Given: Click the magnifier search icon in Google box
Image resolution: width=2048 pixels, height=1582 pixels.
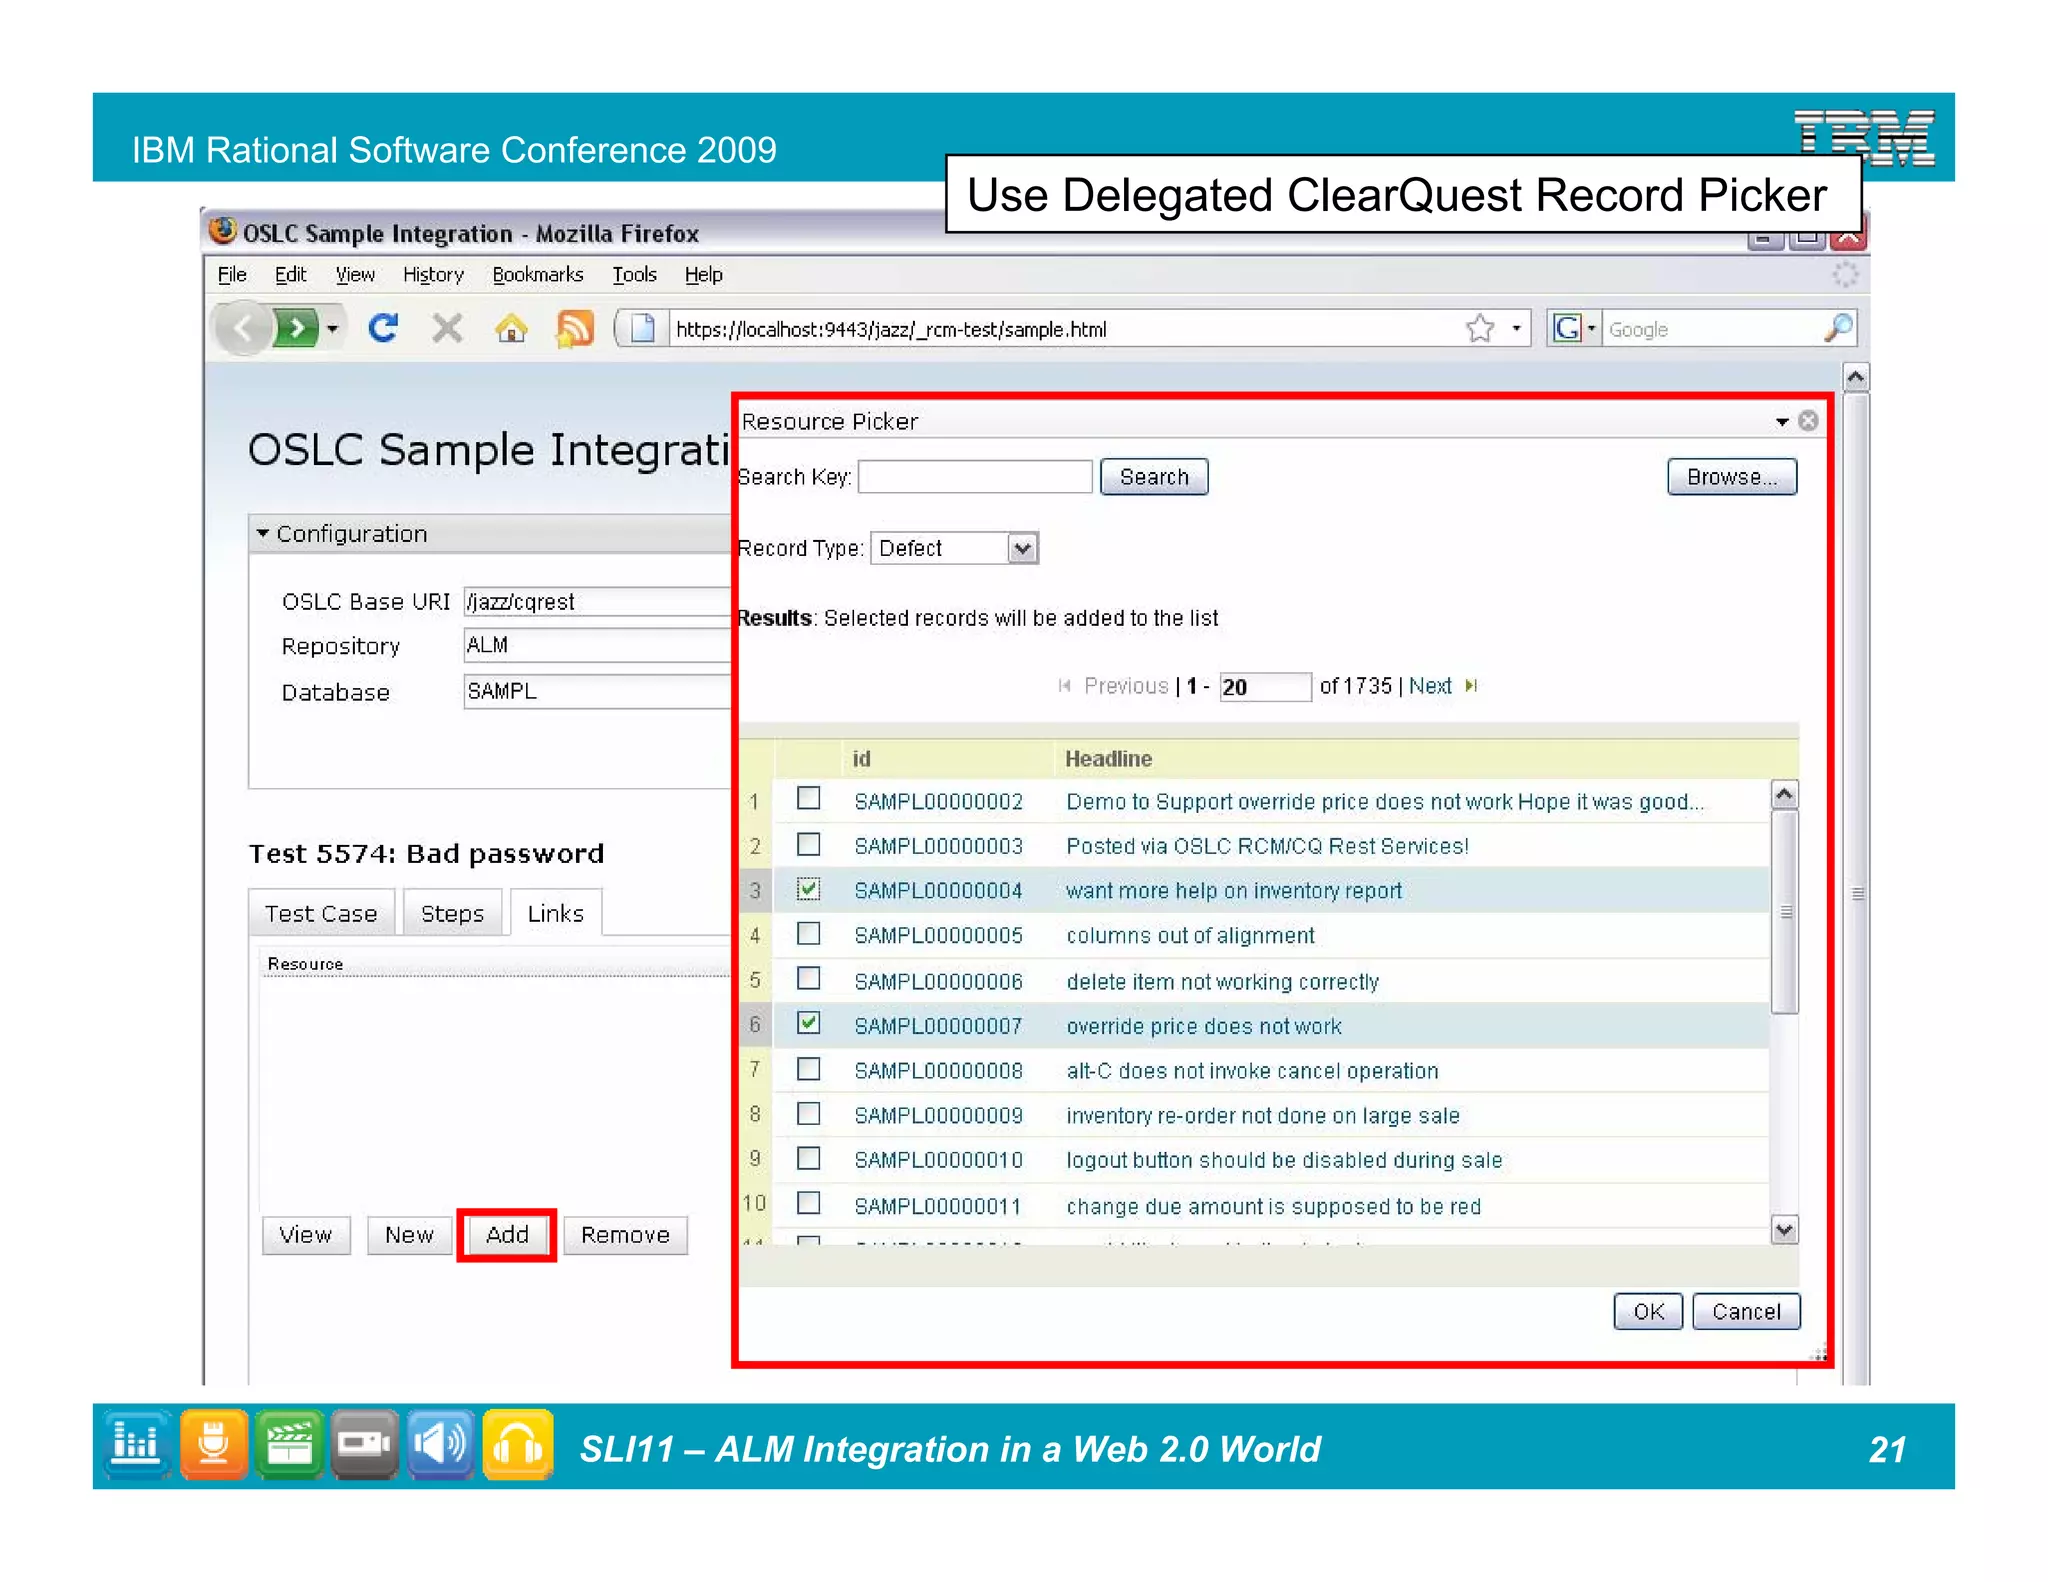Looking at the screenshot, I should coord(1838,328).
